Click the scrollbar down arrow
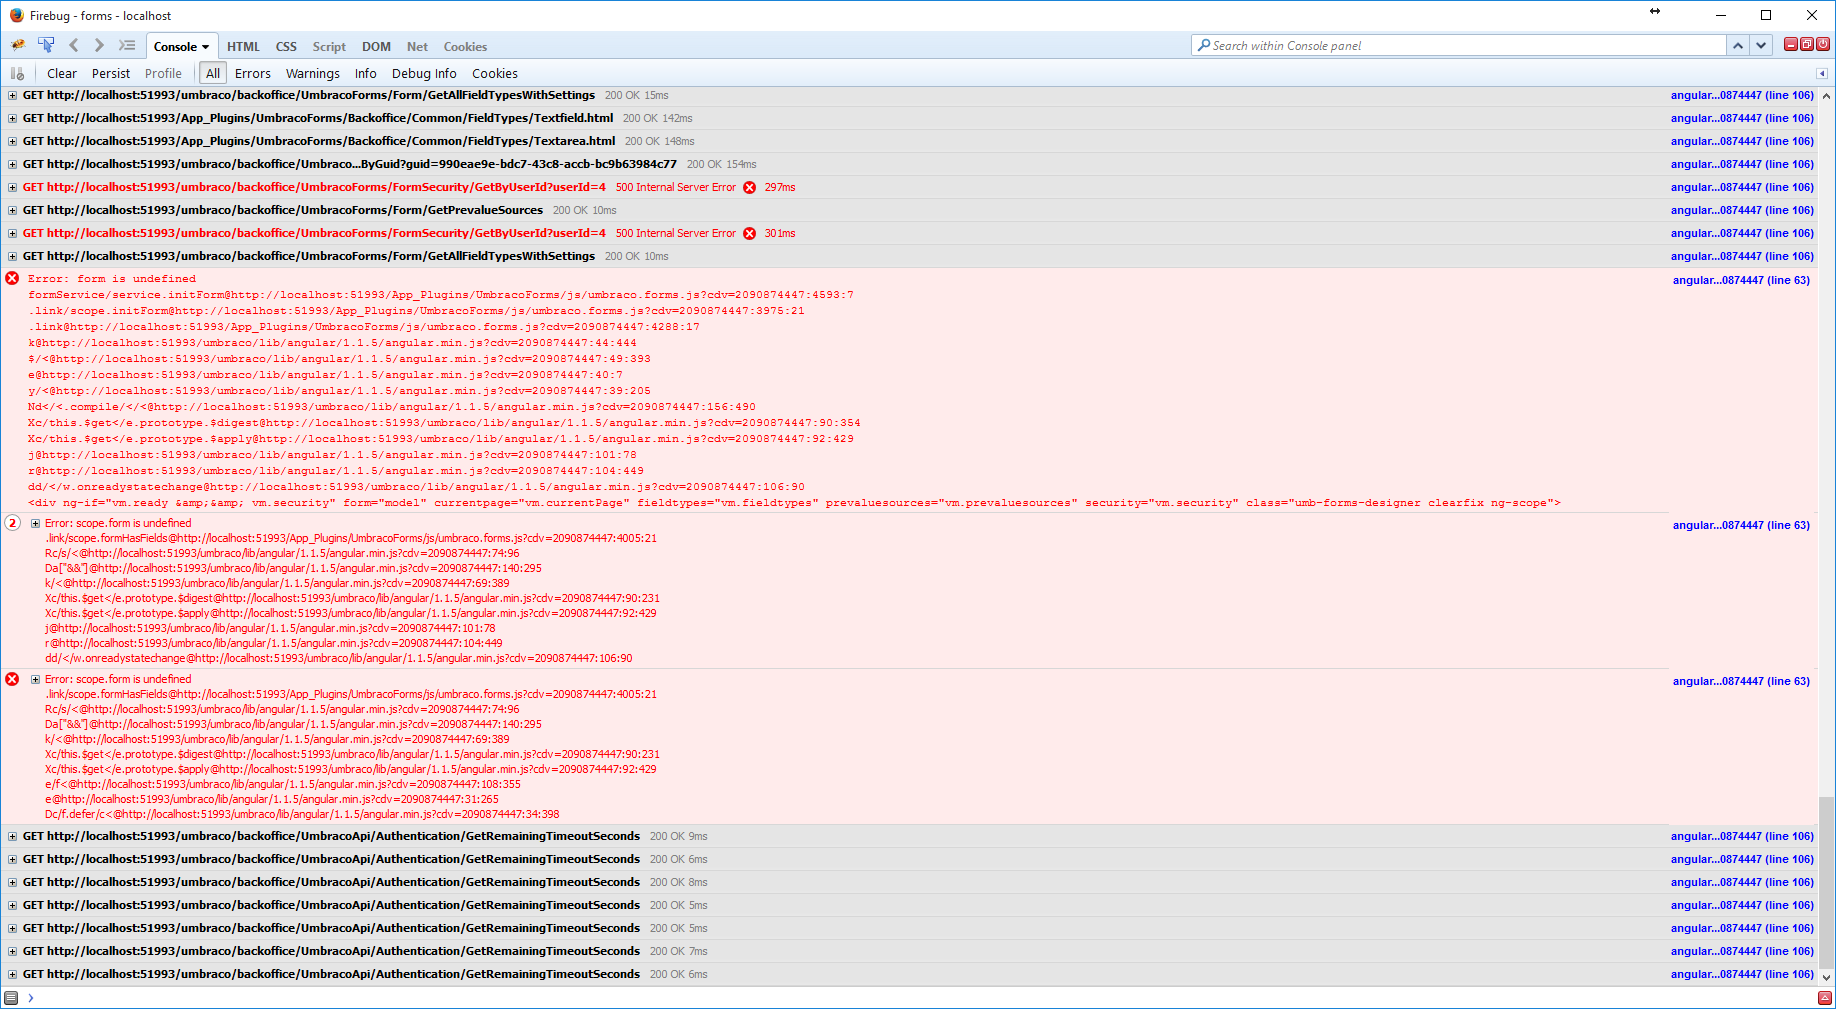 [x=1827, y=977]
